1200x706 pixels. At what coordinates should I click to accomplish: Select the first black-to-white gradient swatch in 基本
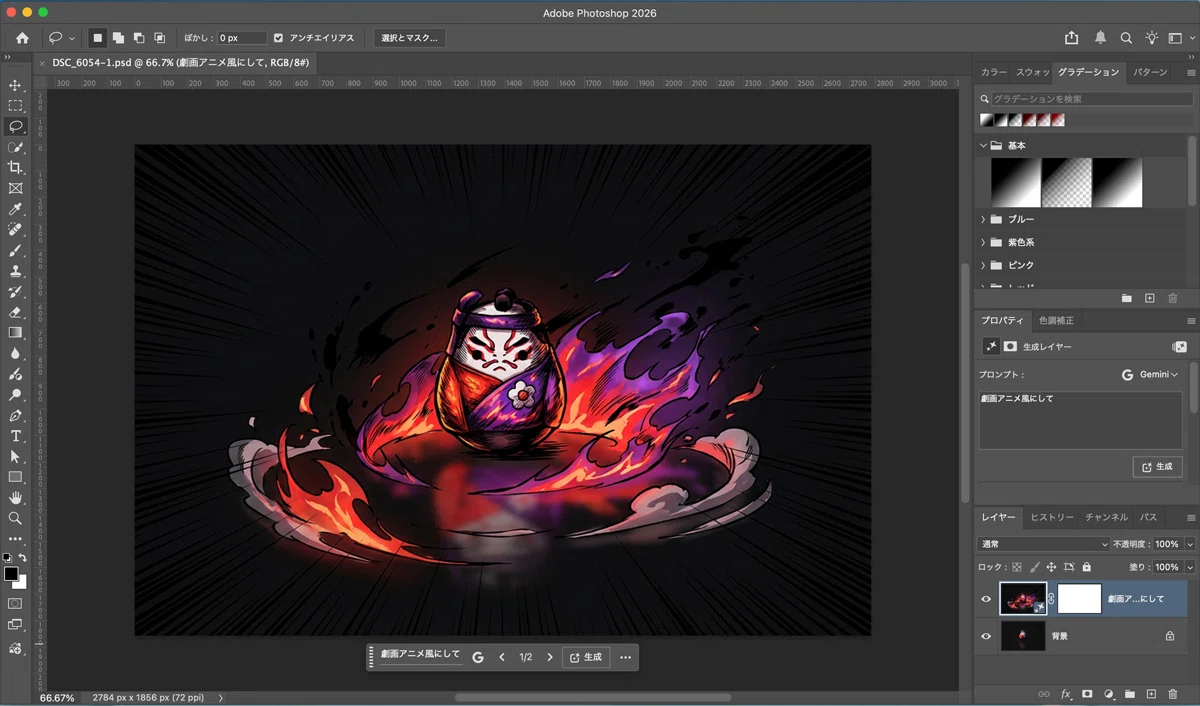[x=1015, y=183]
